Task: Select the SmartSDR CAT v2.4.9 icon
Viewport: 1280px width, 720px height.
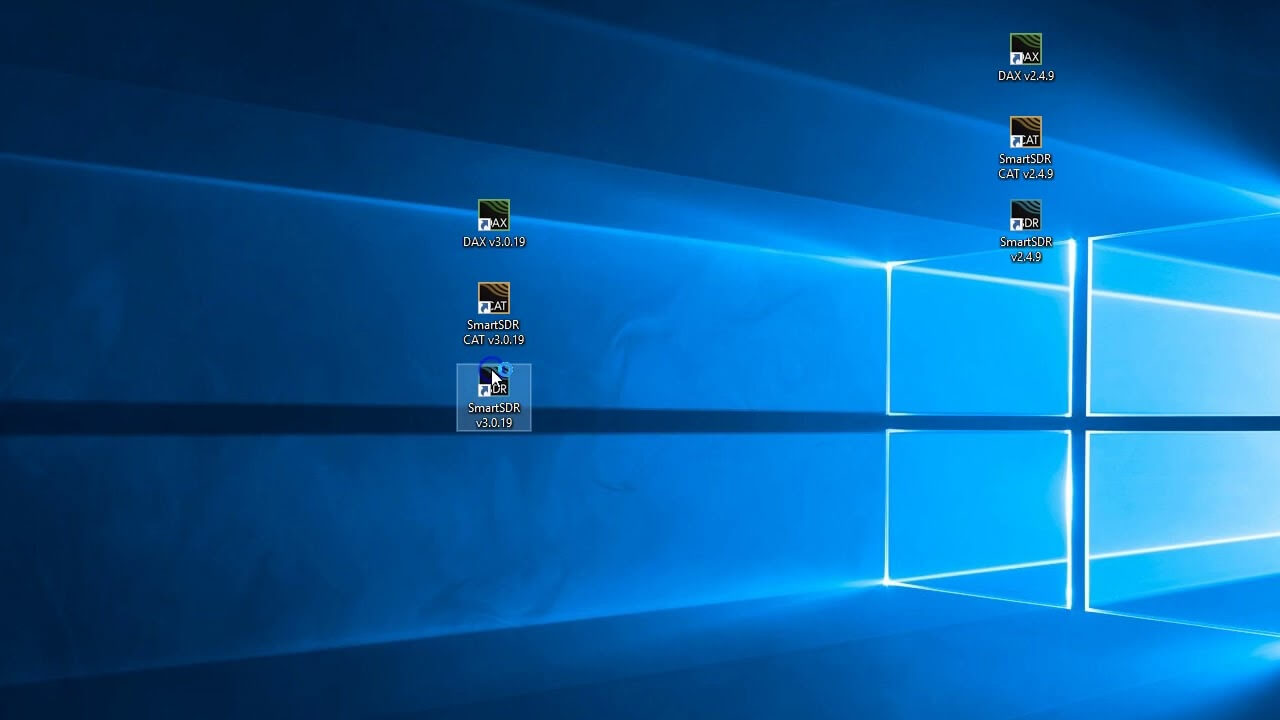Action: coord(1026,132)
